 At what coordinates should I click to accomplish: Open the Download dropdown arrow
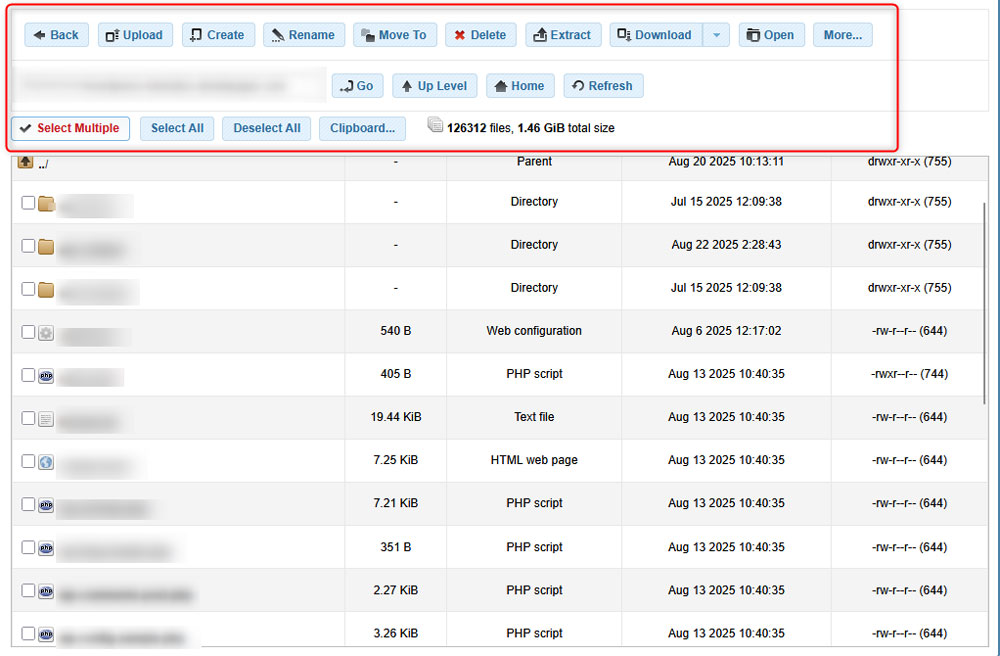pyautogui.click(x=716, y=34)
